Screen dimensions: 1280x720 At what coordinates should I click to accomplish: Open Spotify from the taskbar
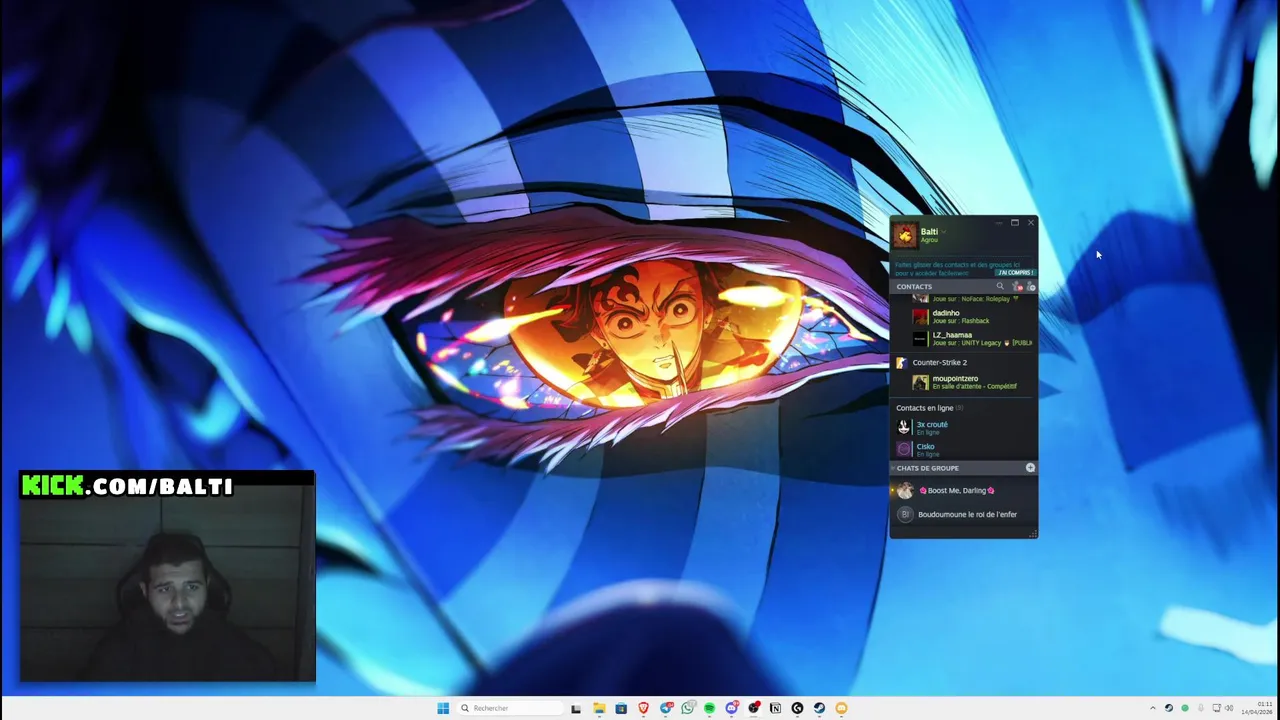pos(709,708)
